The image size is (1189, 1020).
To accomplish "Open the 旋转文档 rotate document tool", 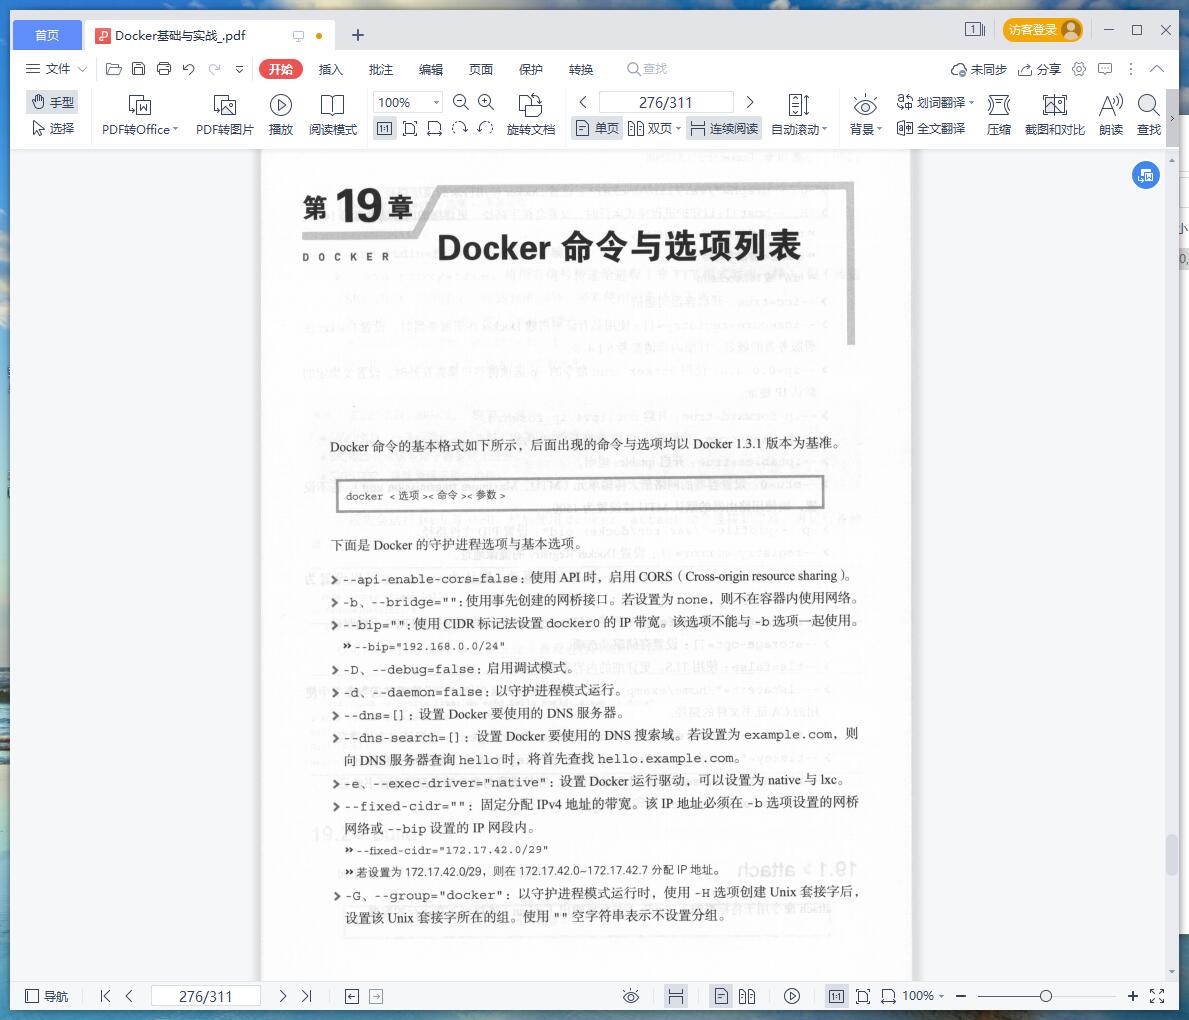I will (531, 115).
